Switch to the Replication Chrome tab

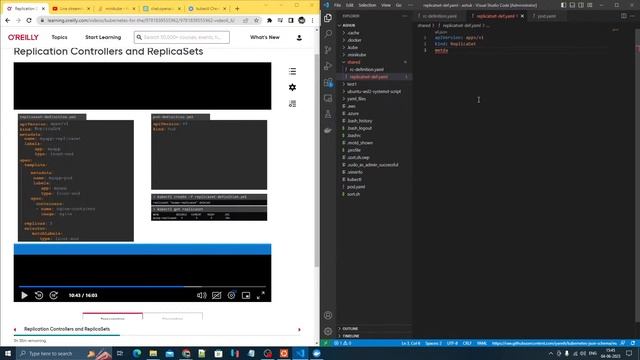point(25,9)
